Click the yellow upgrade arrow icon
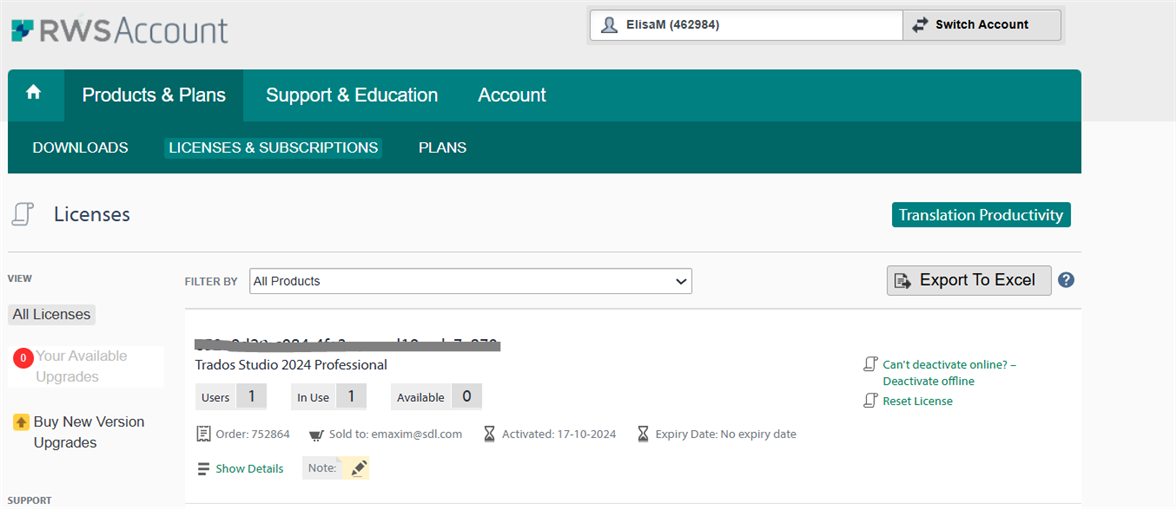 click(x=21, y=422)
